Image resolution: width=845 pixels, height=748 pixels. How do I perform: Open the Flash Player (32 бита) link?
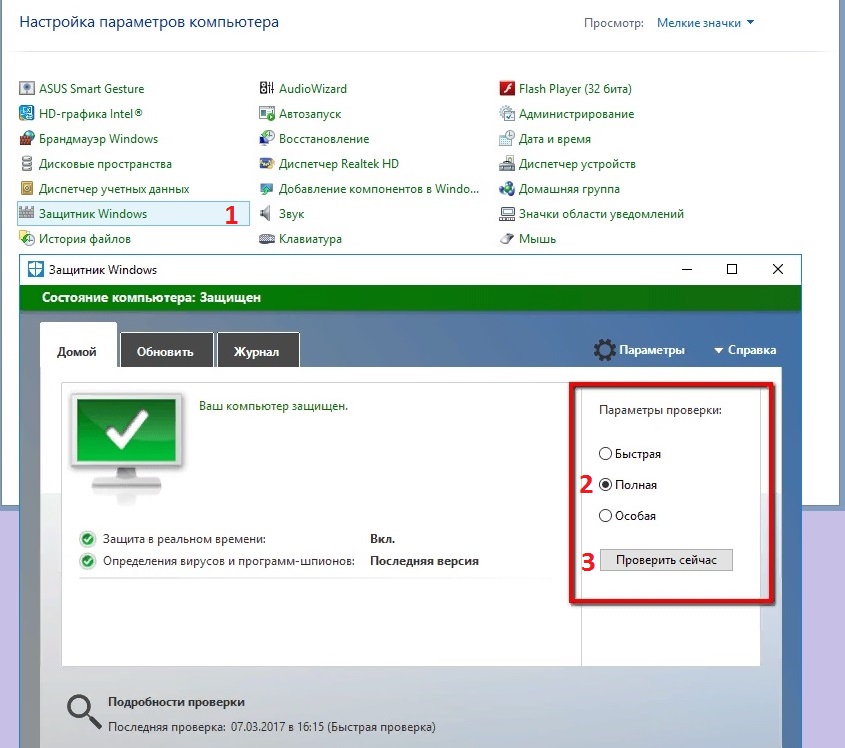(x=575, y=88)
